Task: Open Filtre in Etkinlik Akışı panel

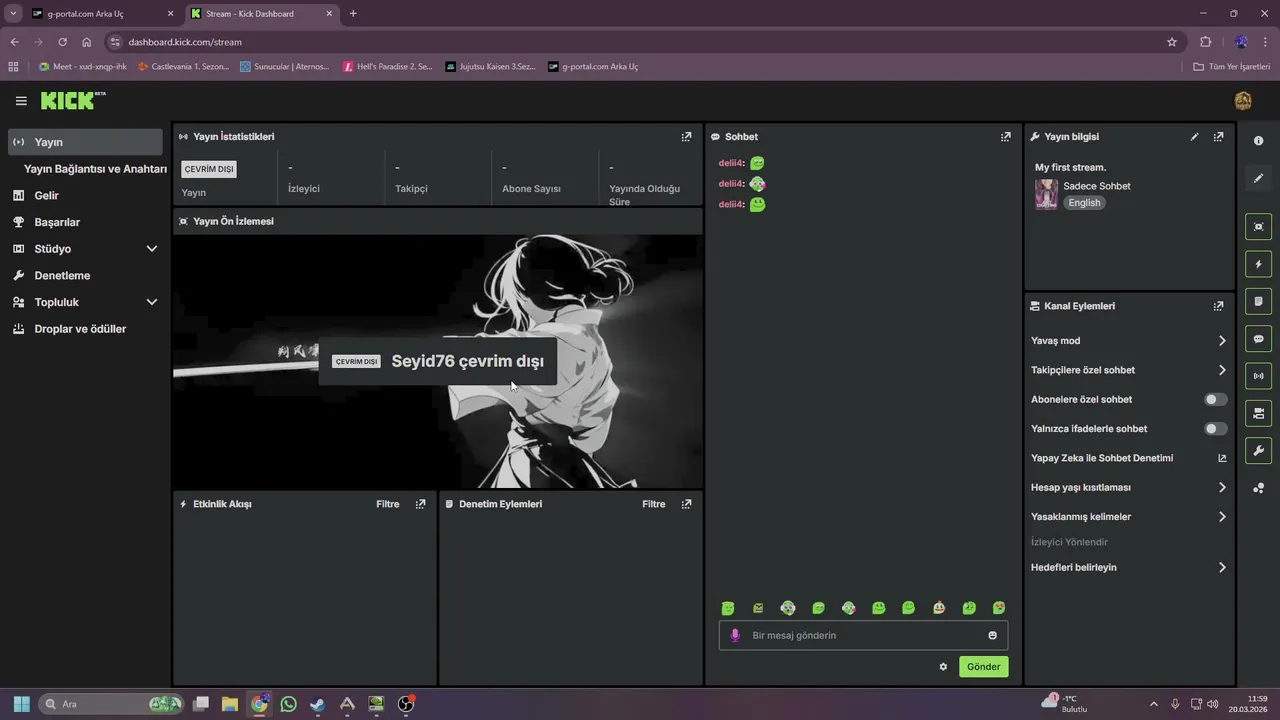Action: point(387,504)
